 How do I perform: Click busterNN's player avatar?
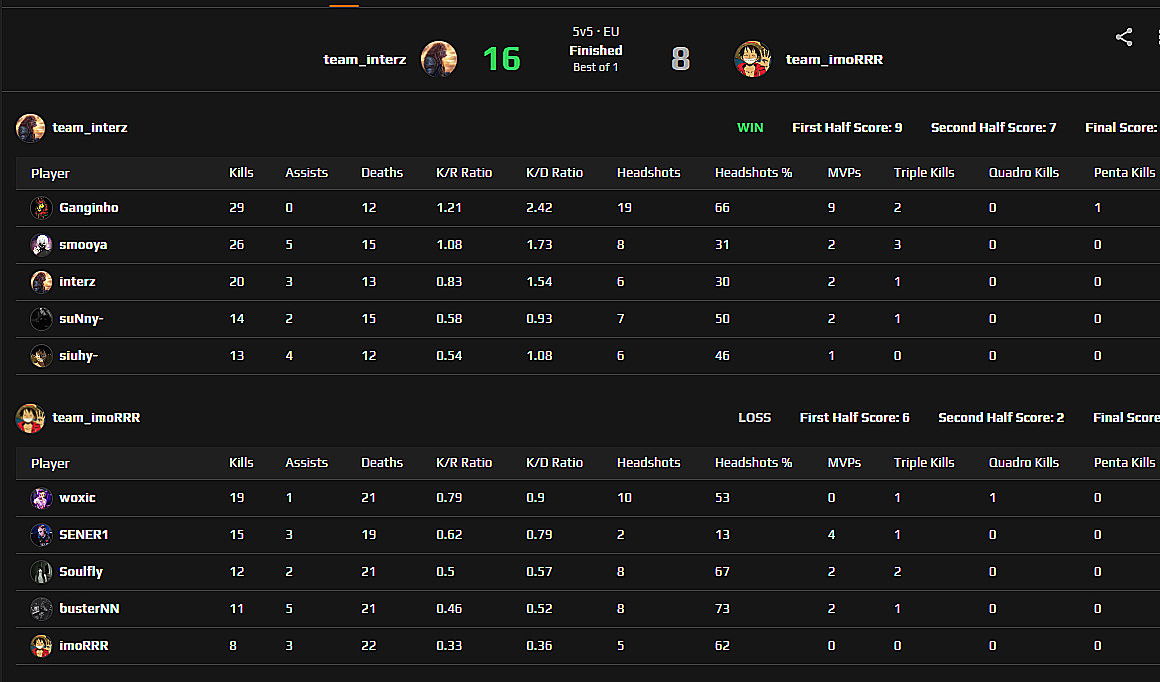pos(41,608)
